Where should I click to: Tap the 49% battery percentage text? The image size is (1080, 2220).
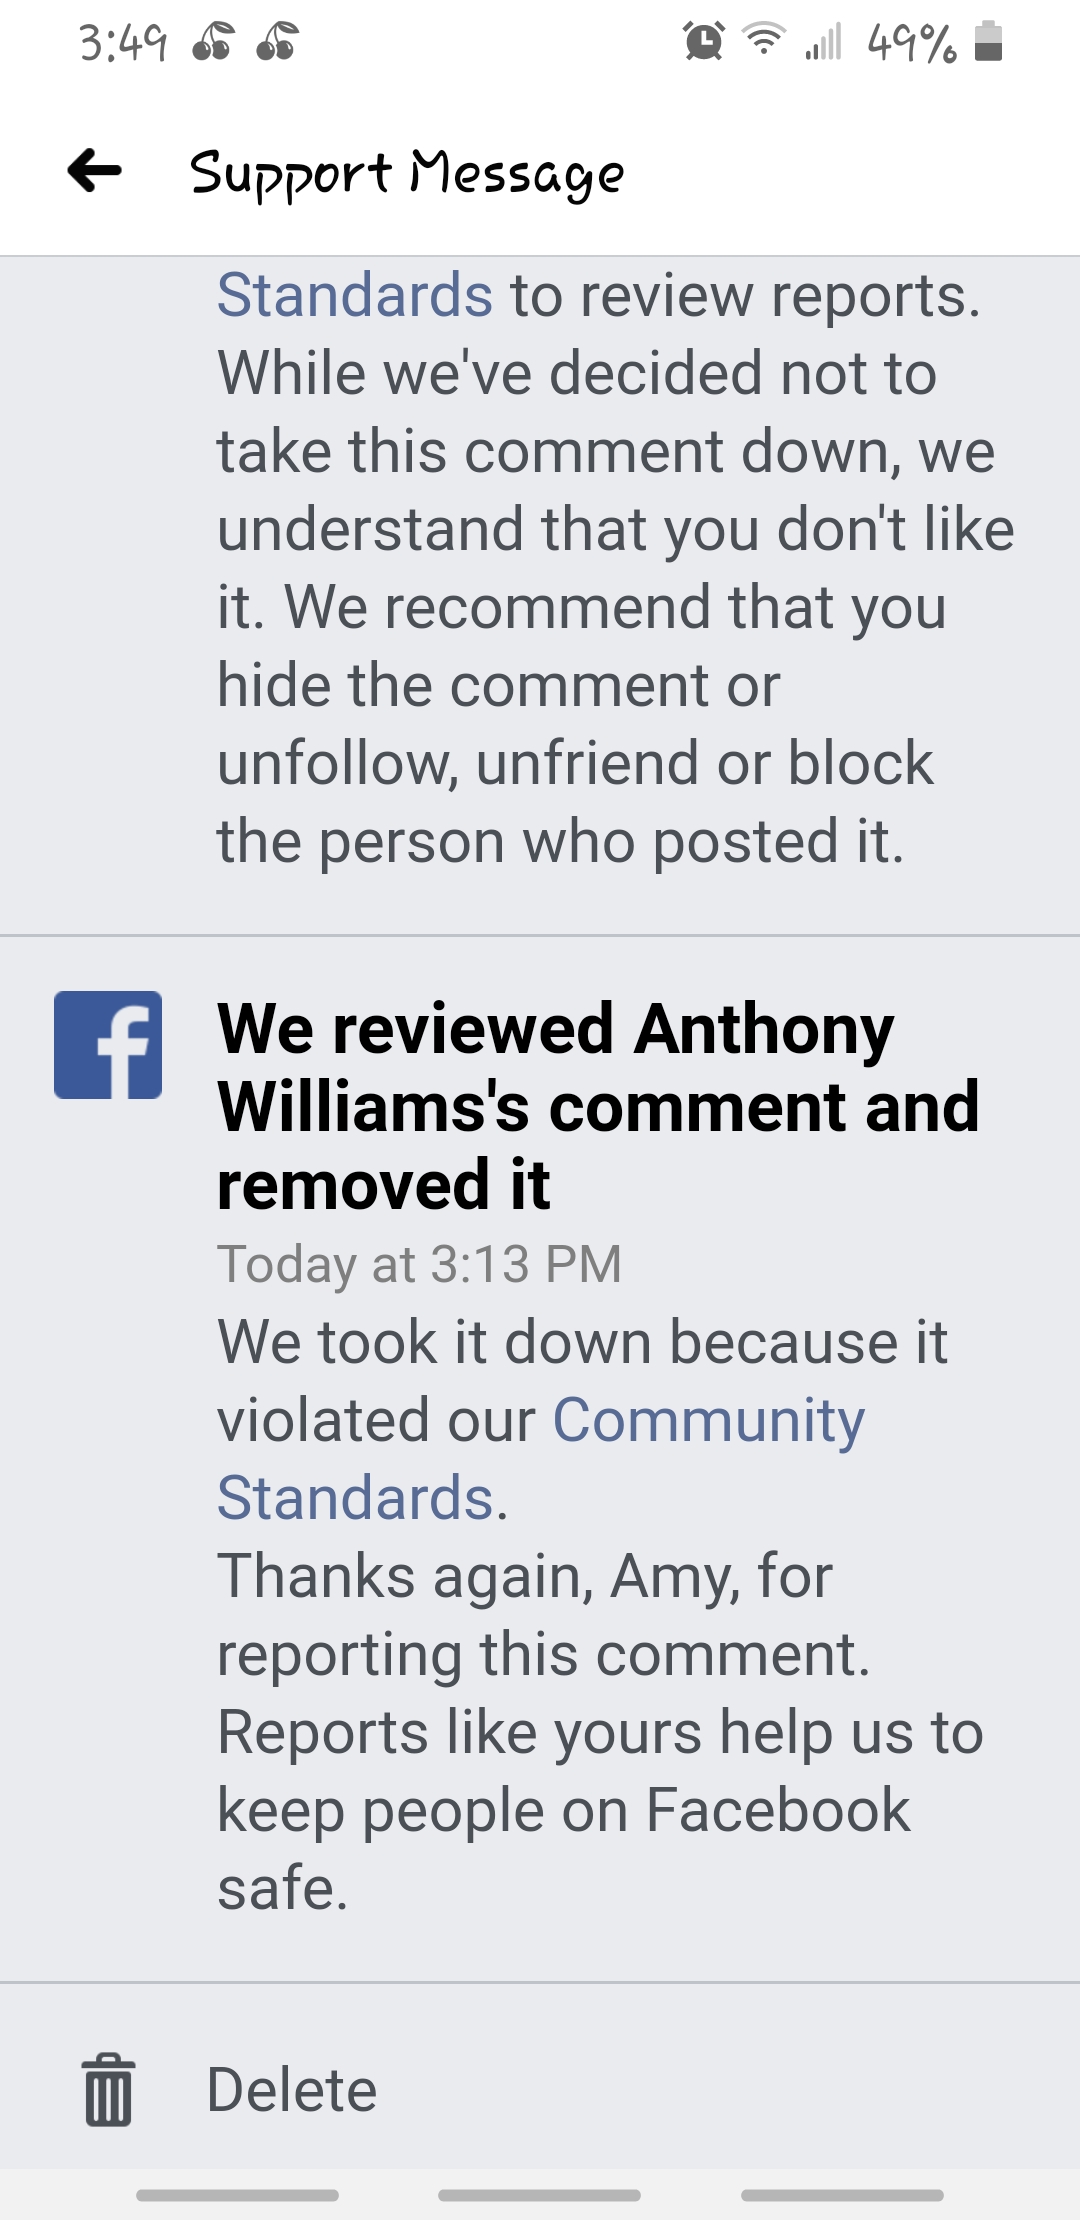coord(912,43)
